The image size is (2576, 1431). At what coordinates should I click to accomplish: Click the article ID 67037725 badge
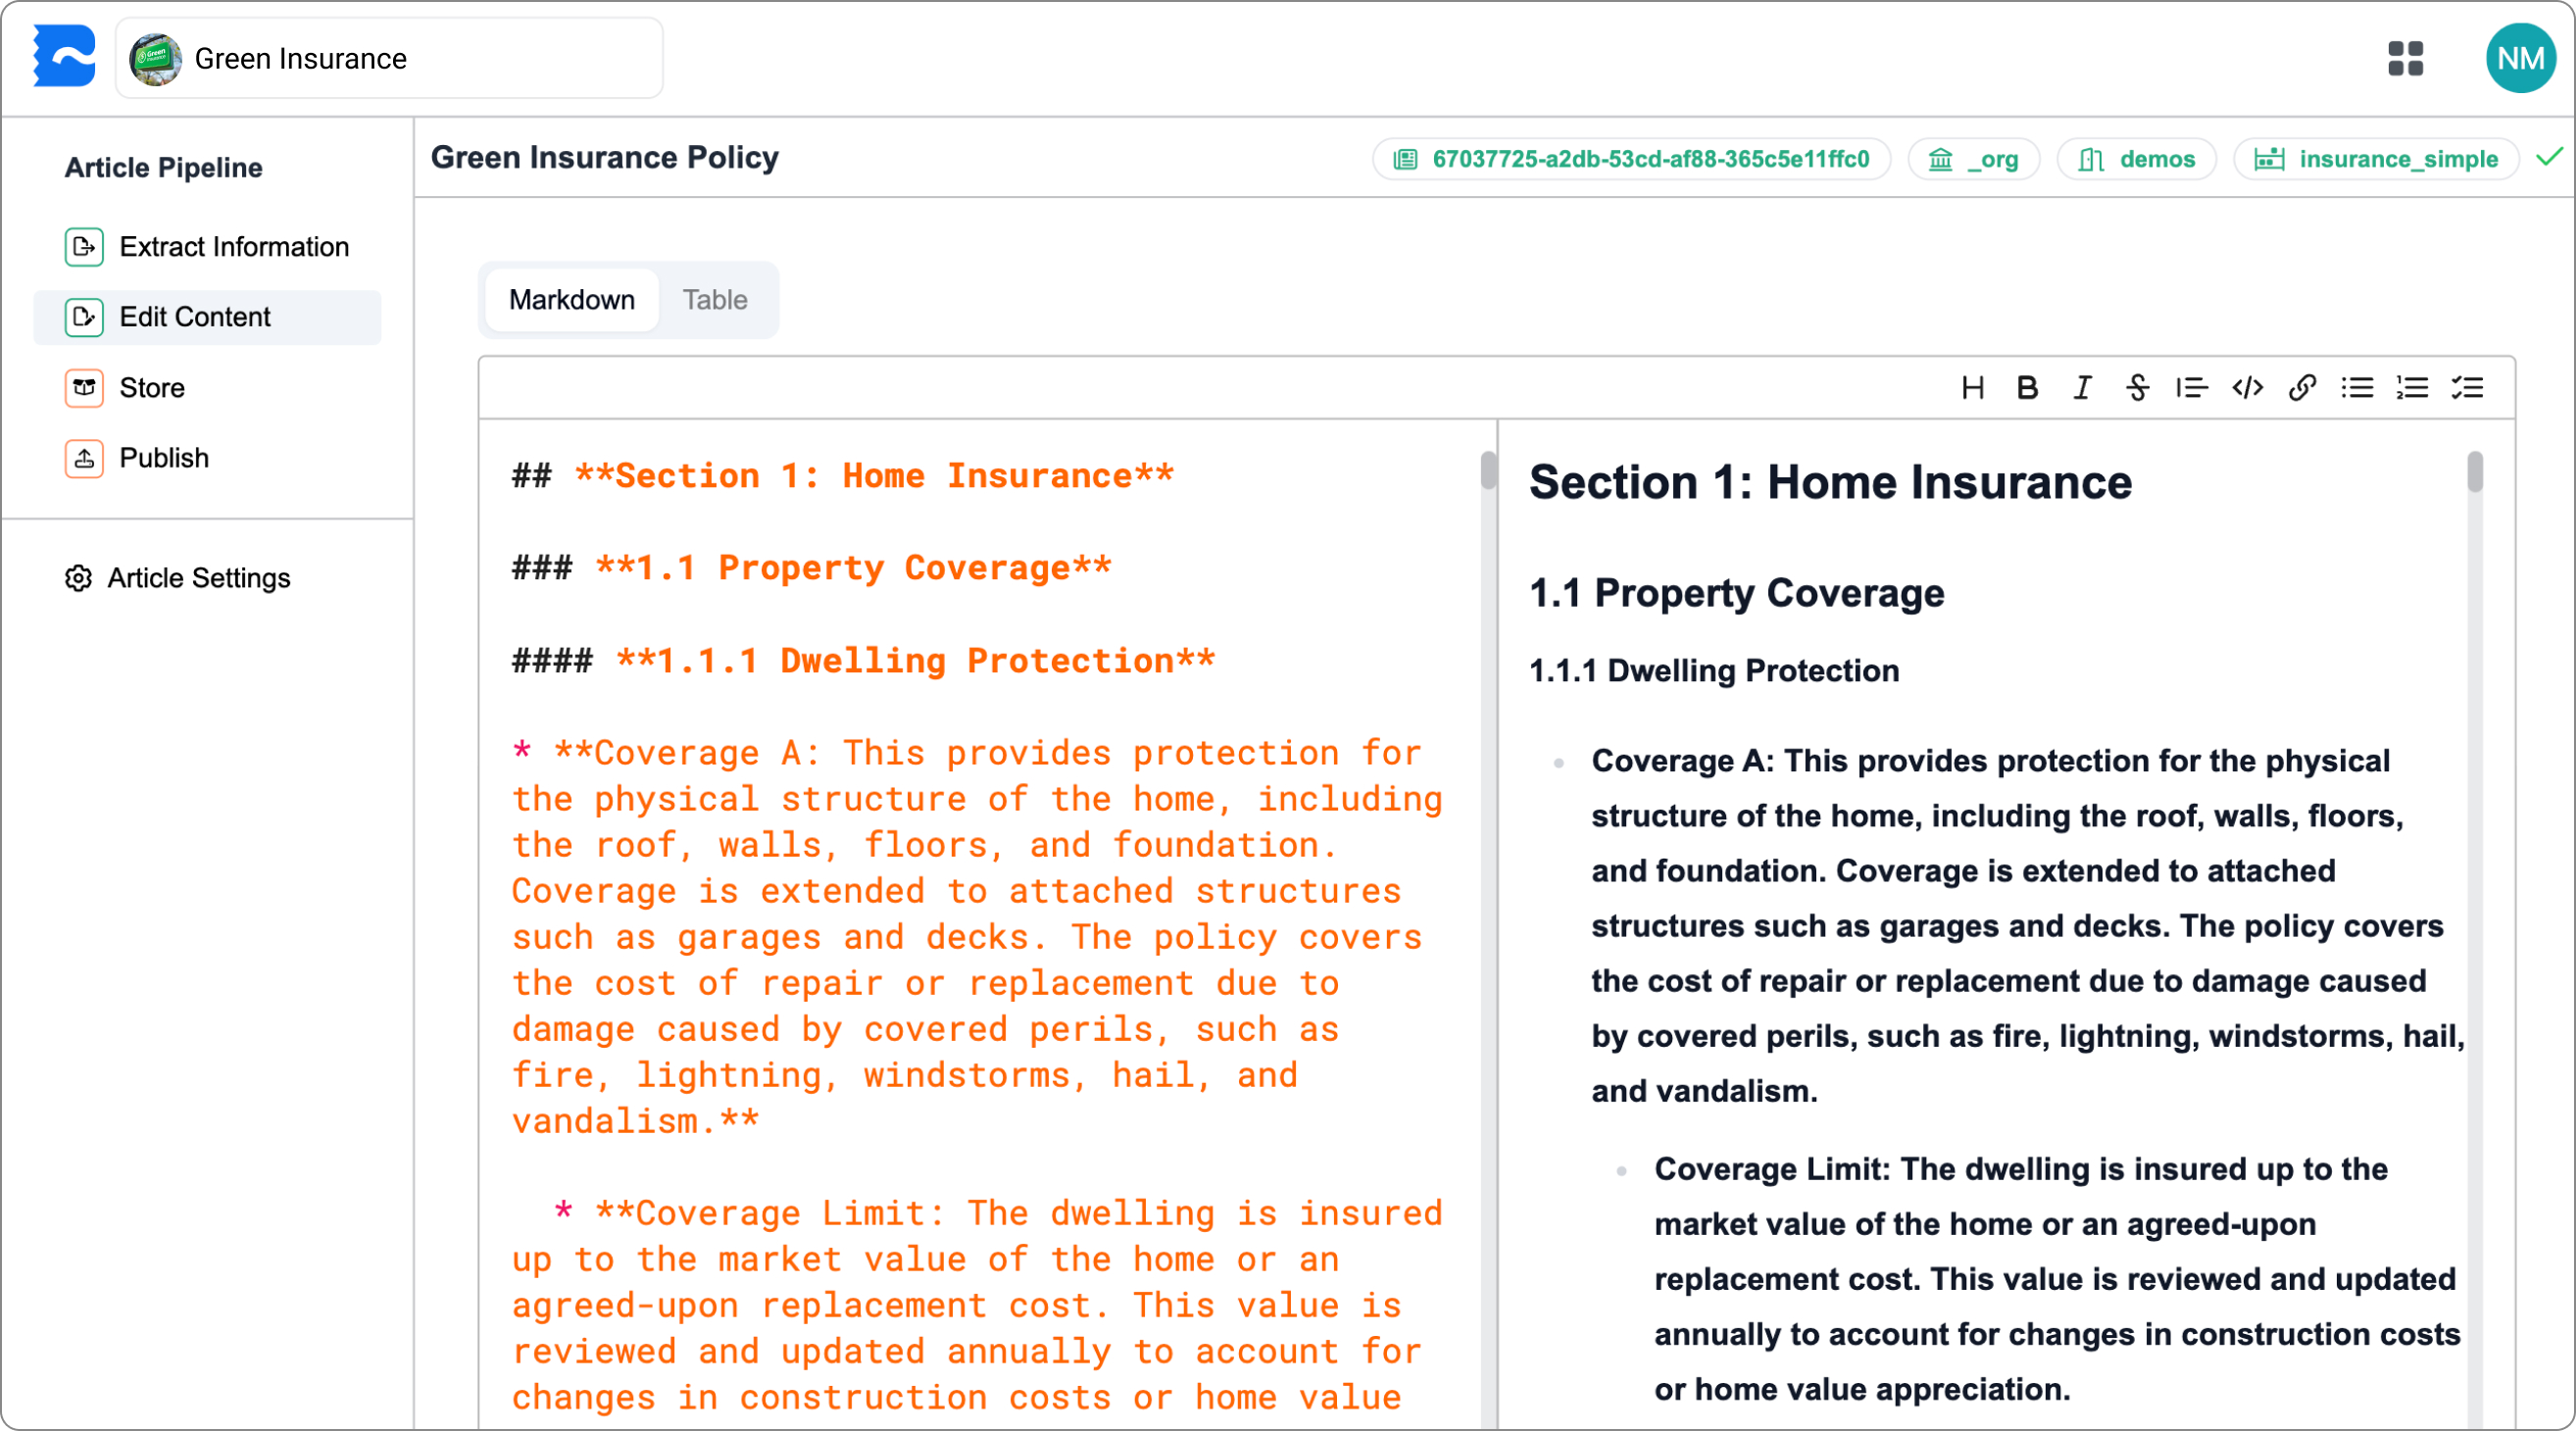[1631, 158]
